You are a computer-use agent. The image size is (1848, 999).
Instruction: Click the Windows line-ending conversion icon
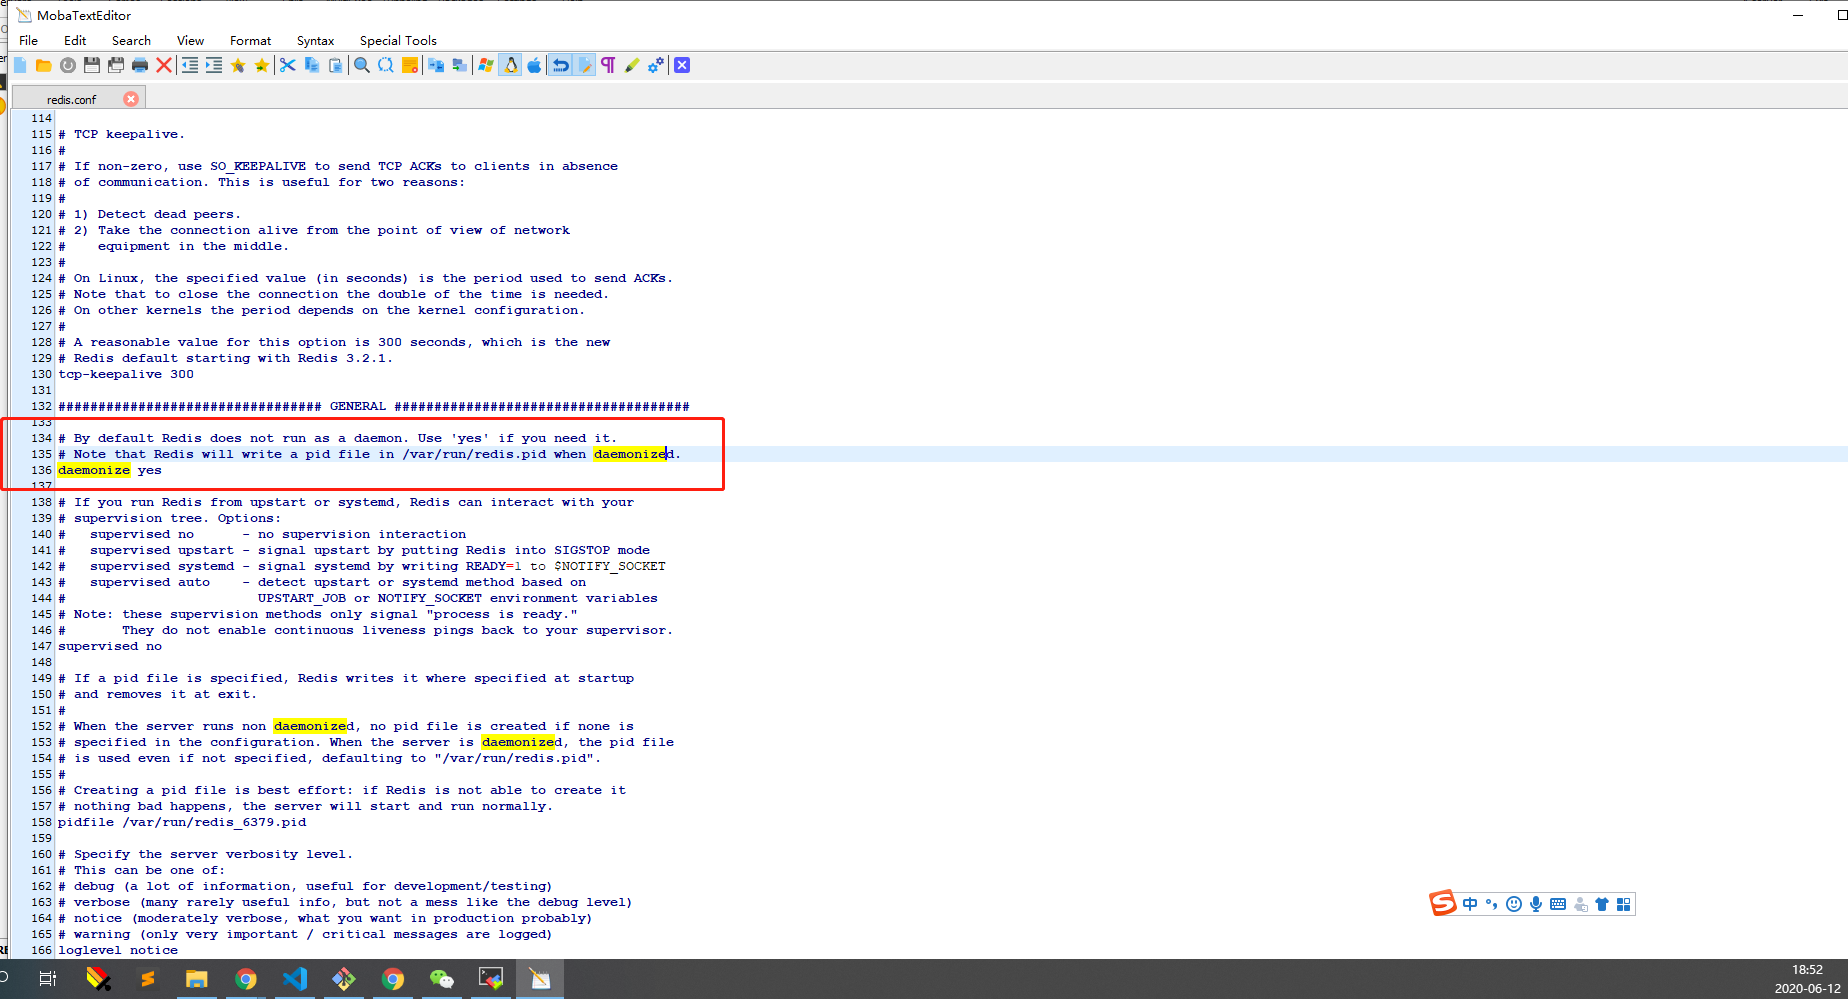487,65
